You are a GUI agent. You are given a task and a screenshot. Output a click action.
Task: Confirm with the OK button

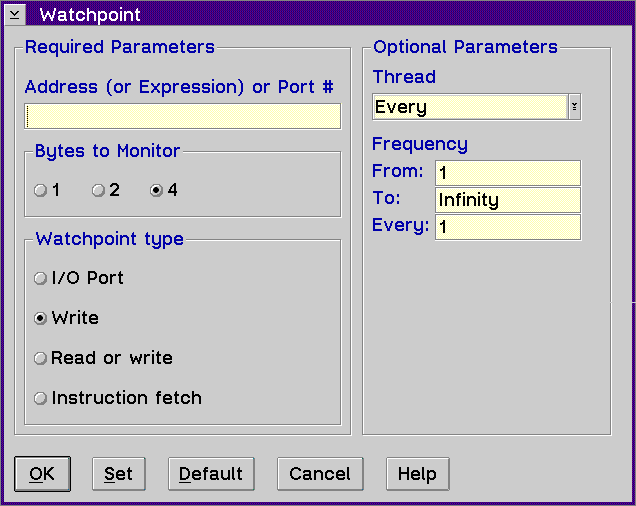42,474
